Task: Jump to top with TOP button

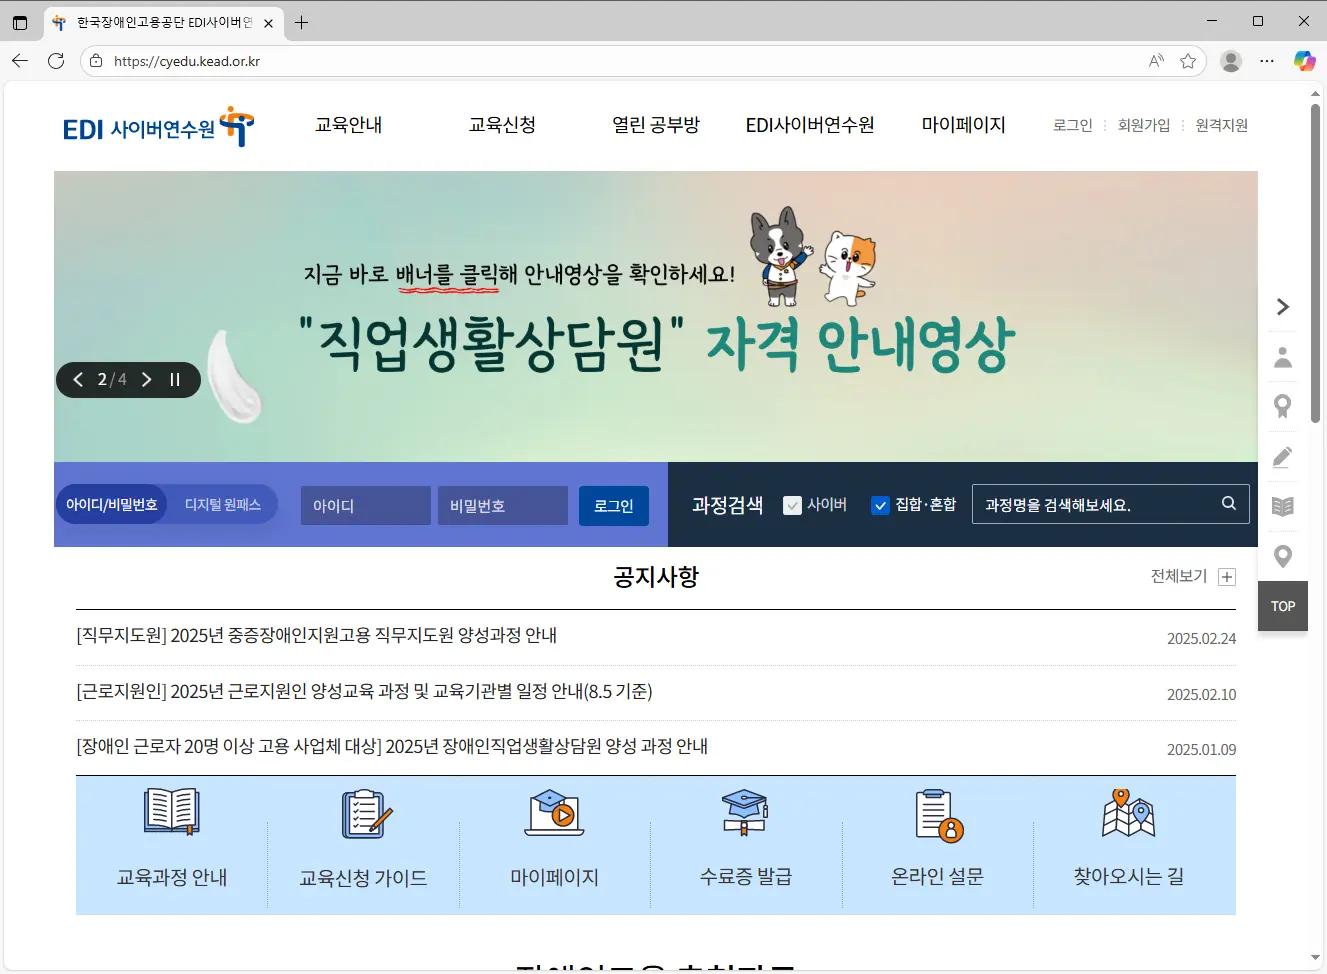Action: (1283, 606)
